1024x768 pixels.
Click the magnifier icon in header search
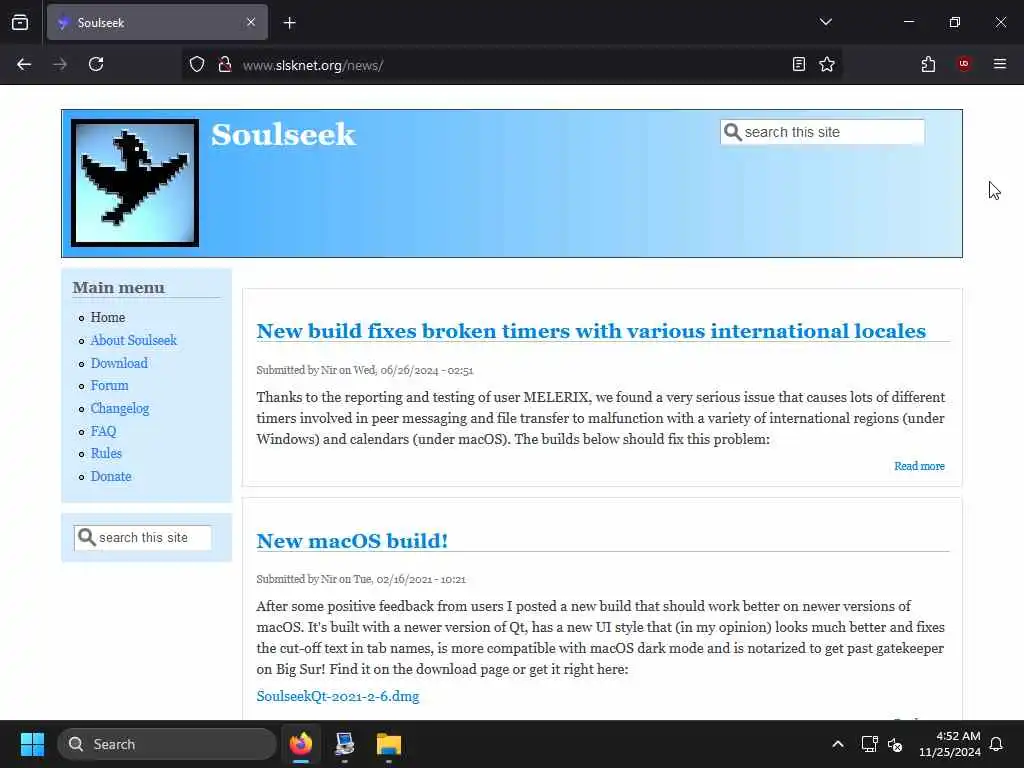(733, 132)
